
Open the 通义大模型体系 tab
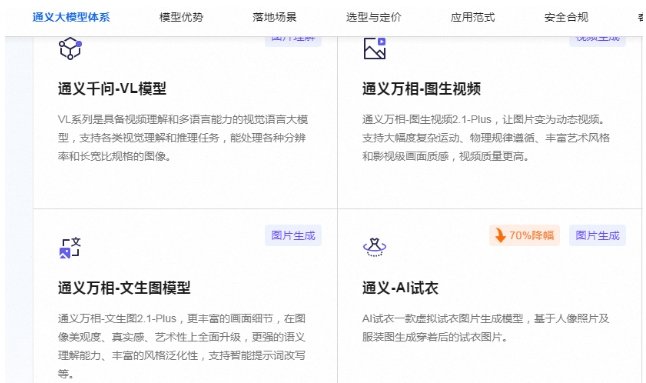click(x=71, y=17)
